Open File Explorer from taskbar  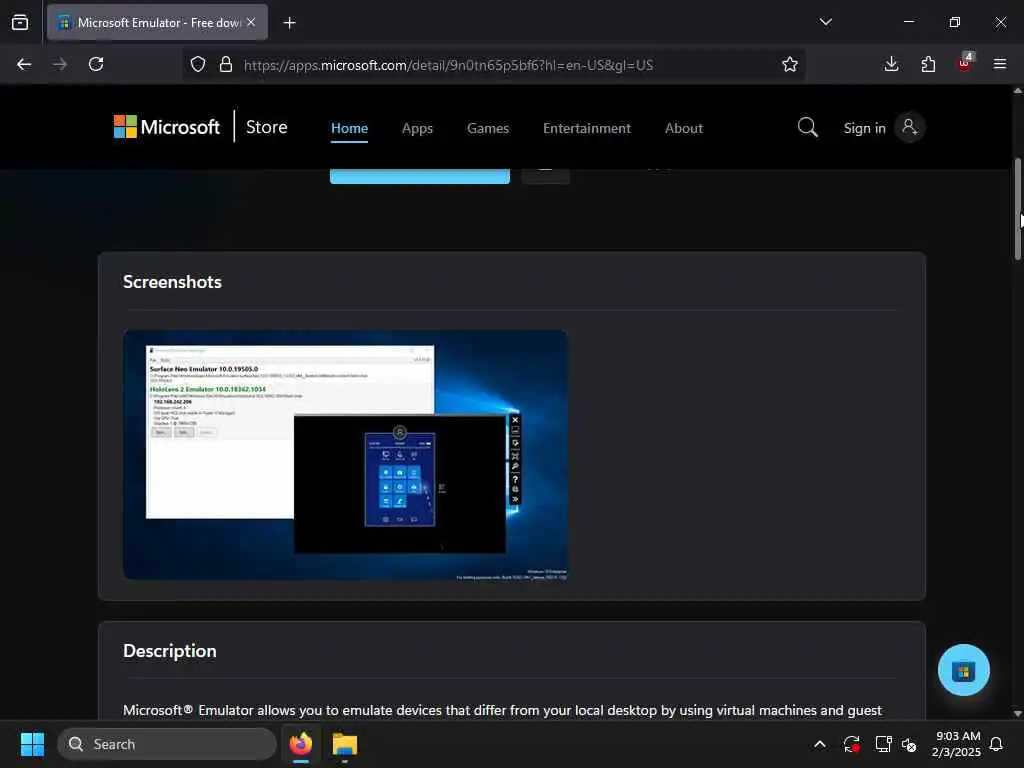pyautogui.click(x=344, y=744)
